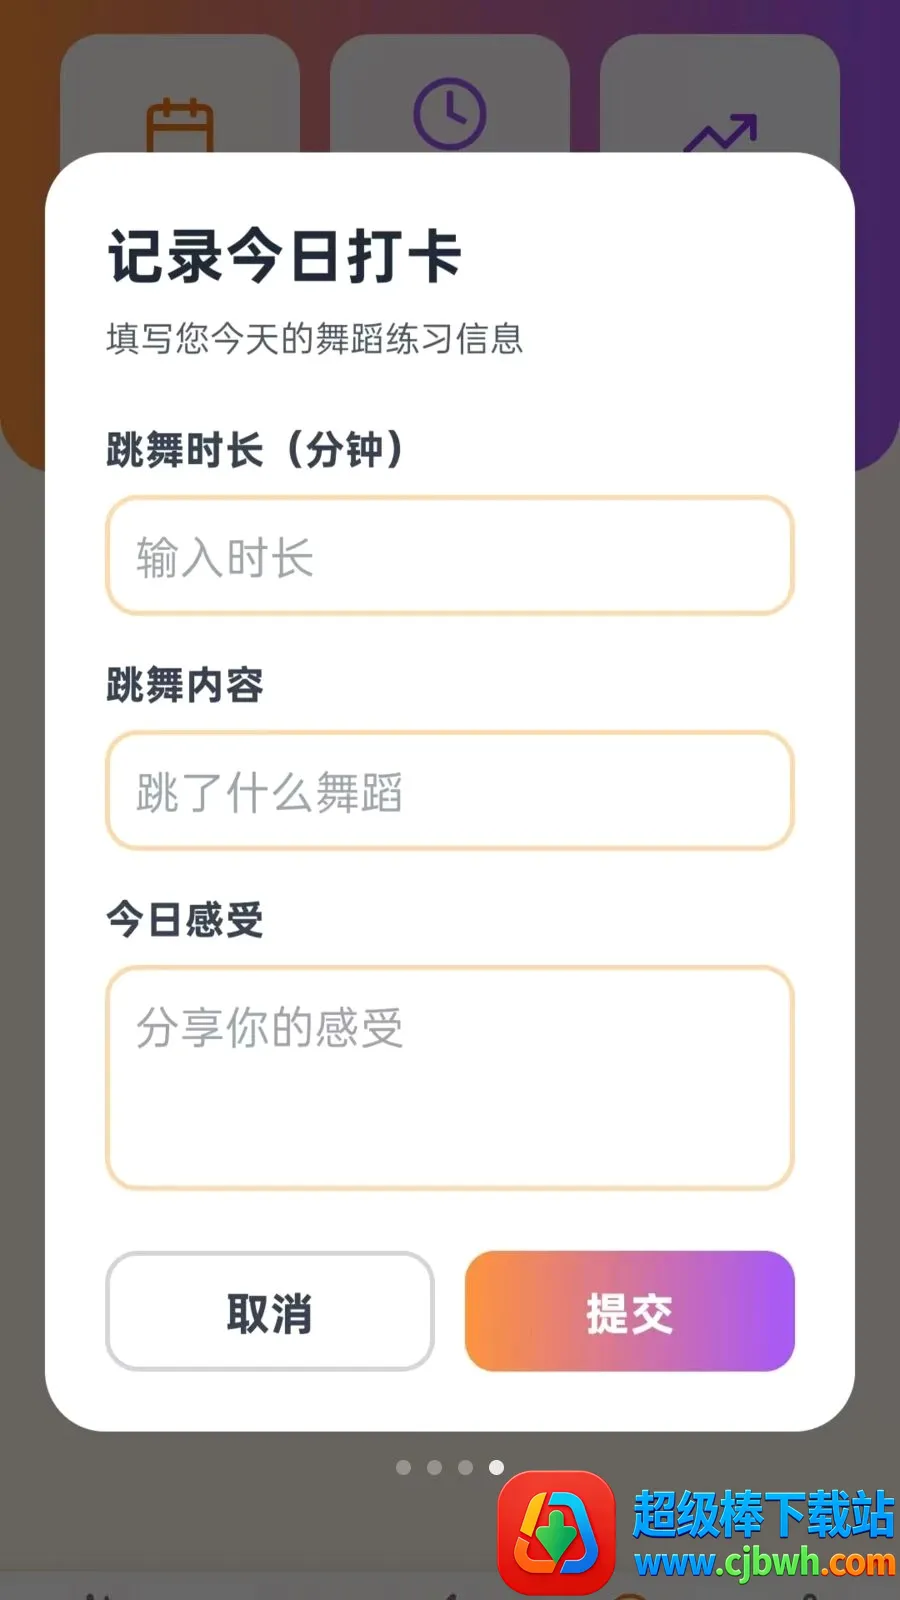Viewport: 900px width, 1600px height.
Task: Focus the 跳了什么舞蹈 content field
Action: click(x=450, y=791)
